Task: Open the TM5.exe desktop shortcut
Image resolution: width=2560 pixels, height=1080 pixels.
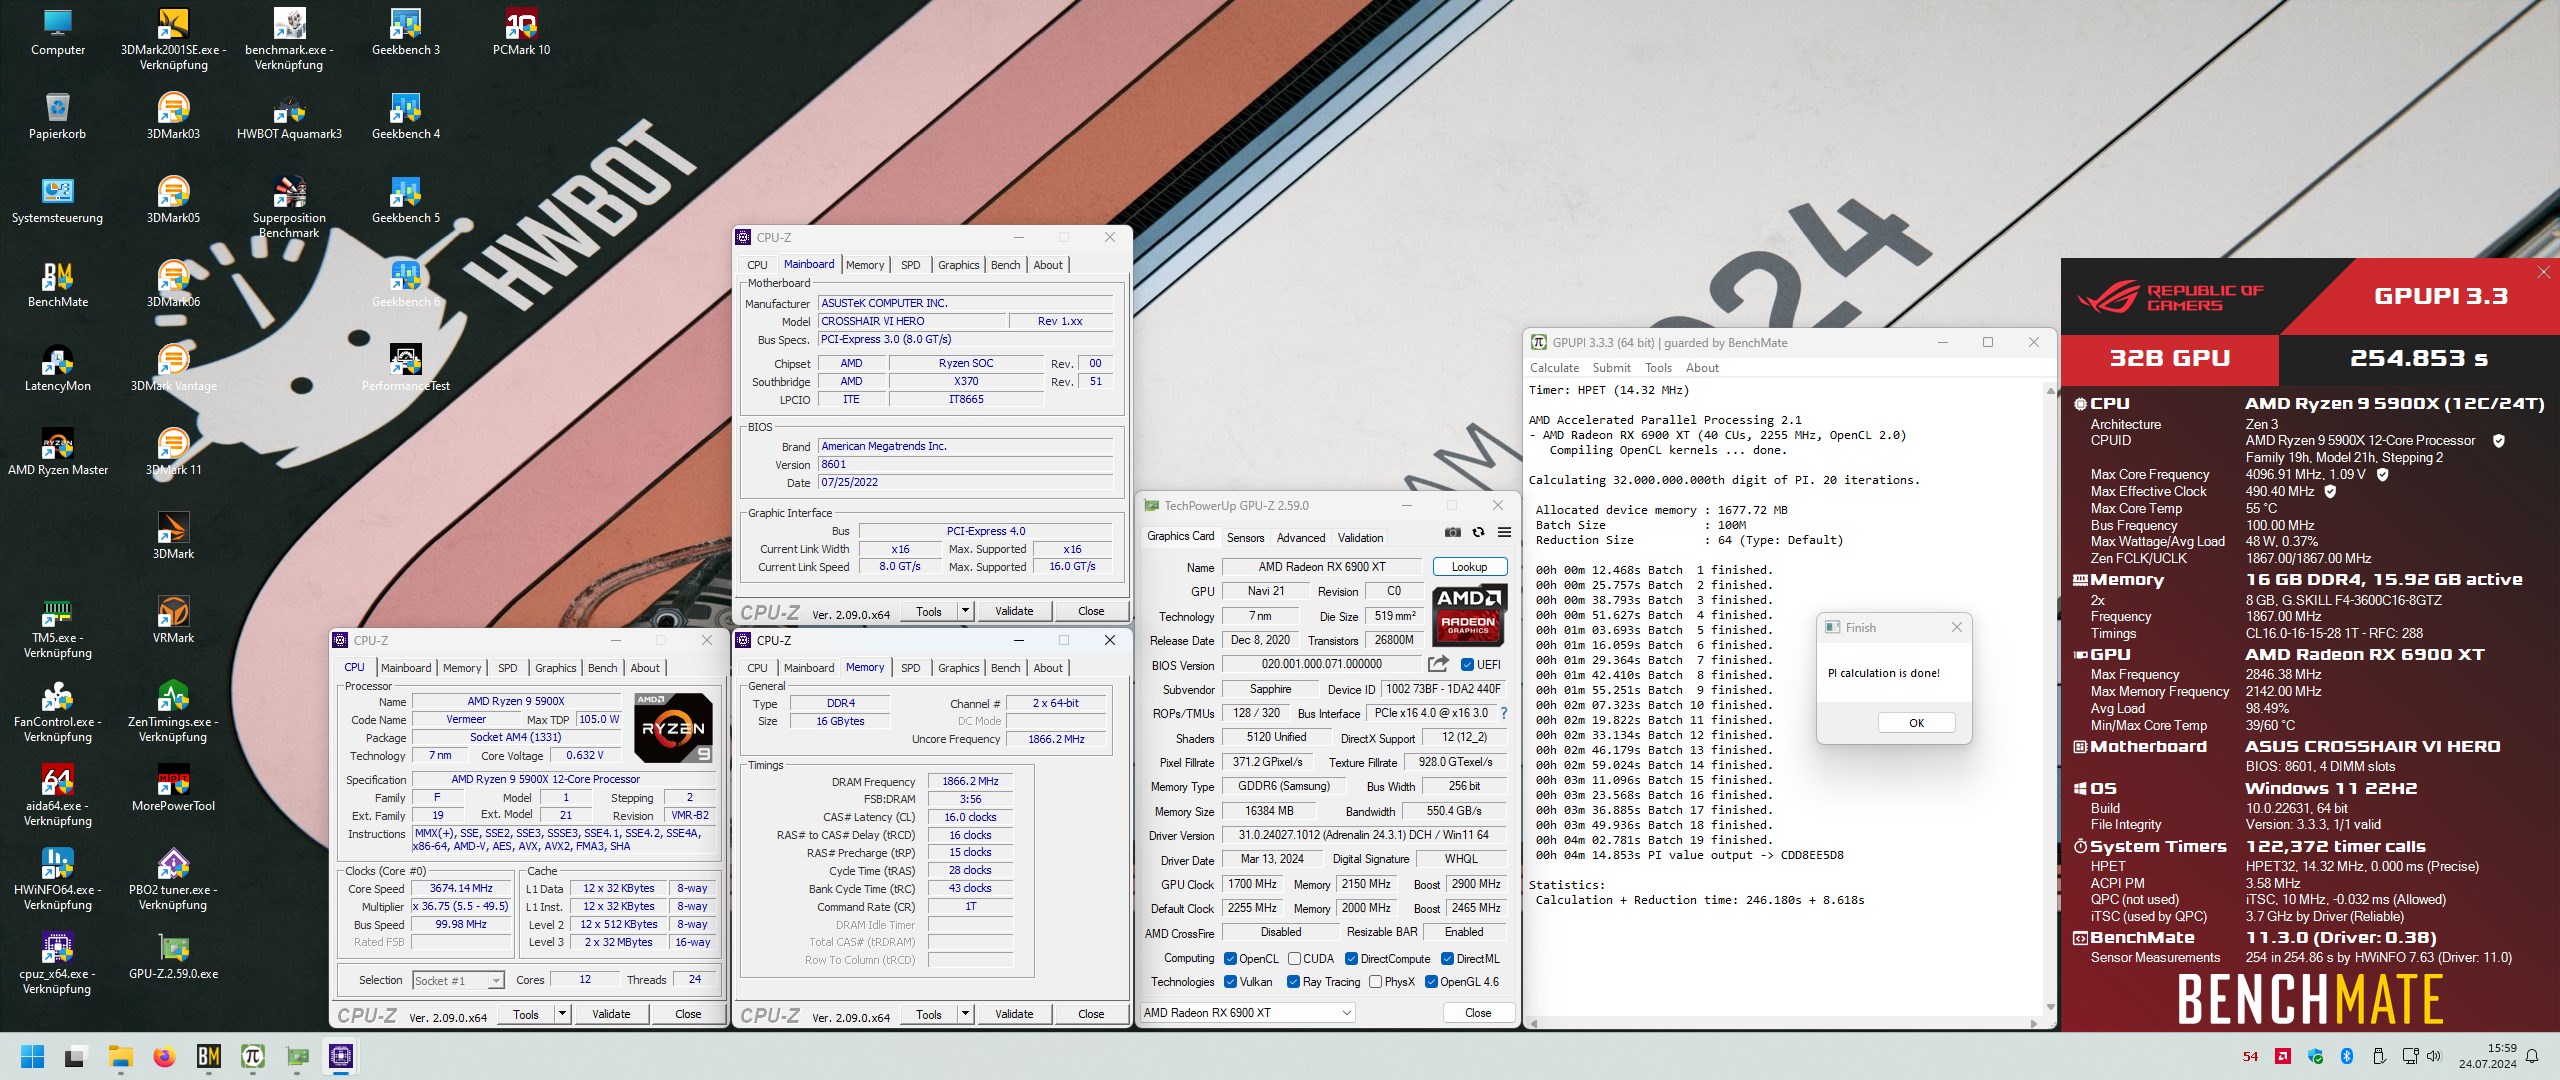Action: (x=58, y=628)
